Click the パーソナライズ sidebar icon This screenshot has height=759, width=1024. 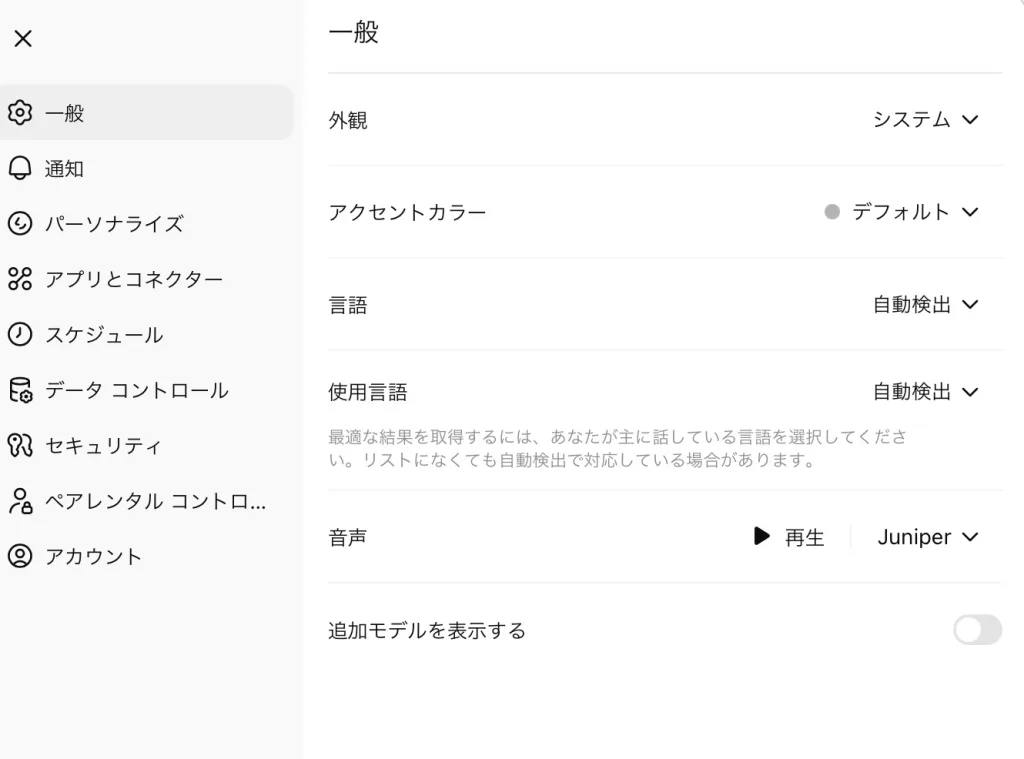[20, 224]
